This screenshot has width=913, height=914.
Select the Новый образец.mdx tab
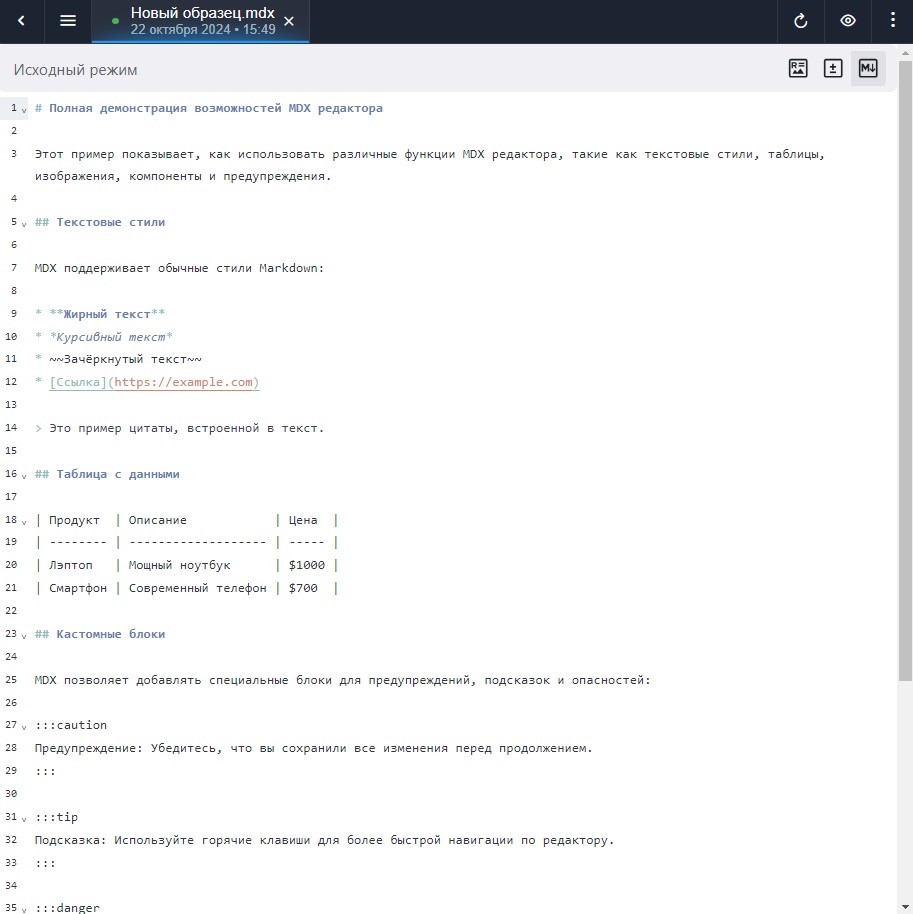201,21
